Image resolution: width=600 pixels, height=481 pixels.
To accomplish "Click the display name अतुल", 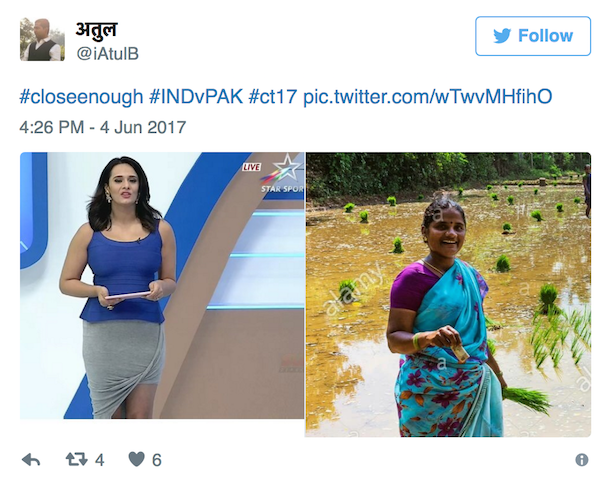I will (96, 29).
